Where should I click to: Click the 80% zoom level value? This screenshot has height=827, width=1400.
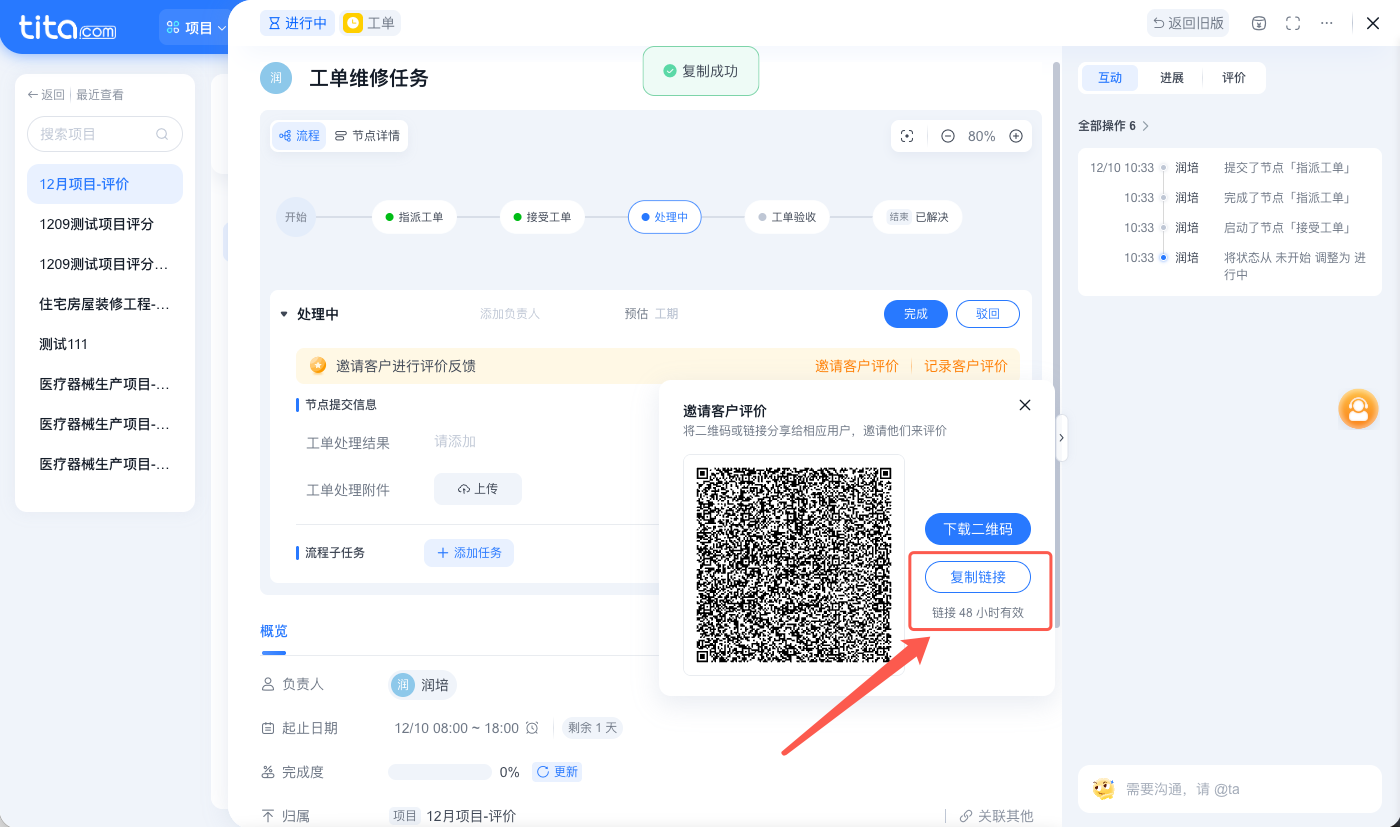982,136
